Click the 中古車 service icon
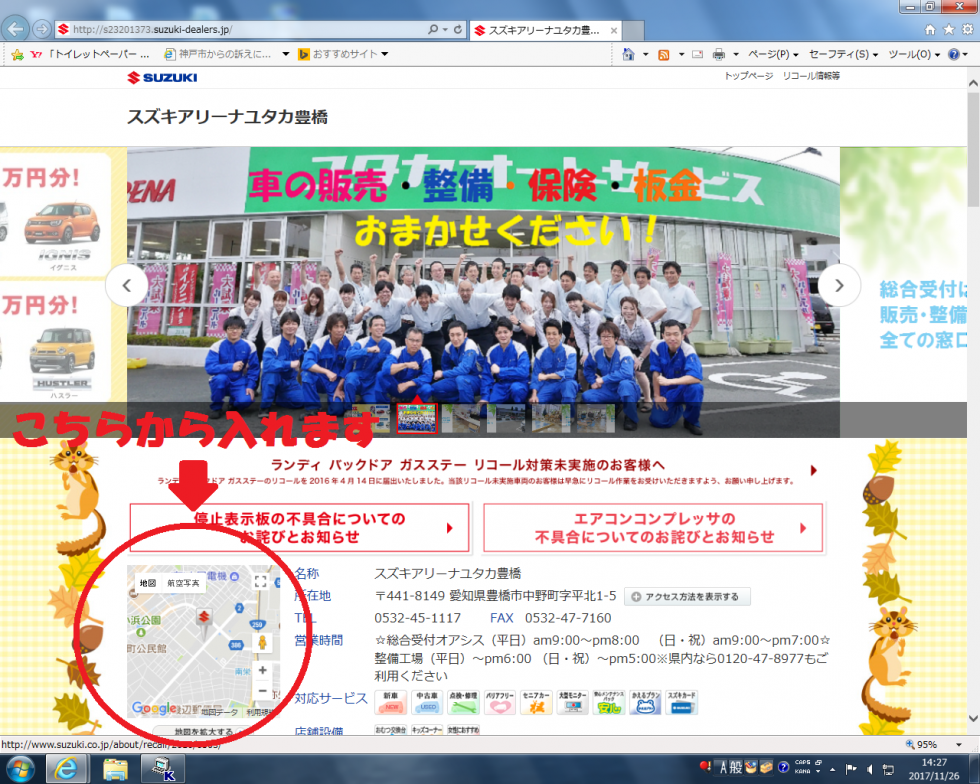 click(x=428, y=703)
